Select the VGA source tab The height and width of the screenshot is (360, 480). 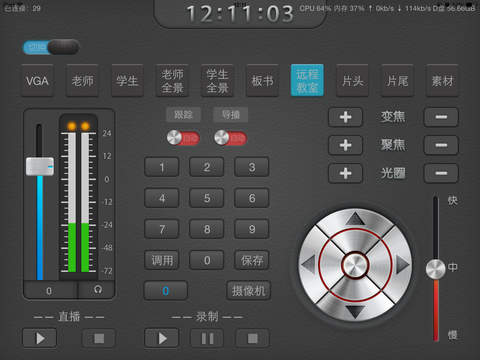tap(37, 81)
